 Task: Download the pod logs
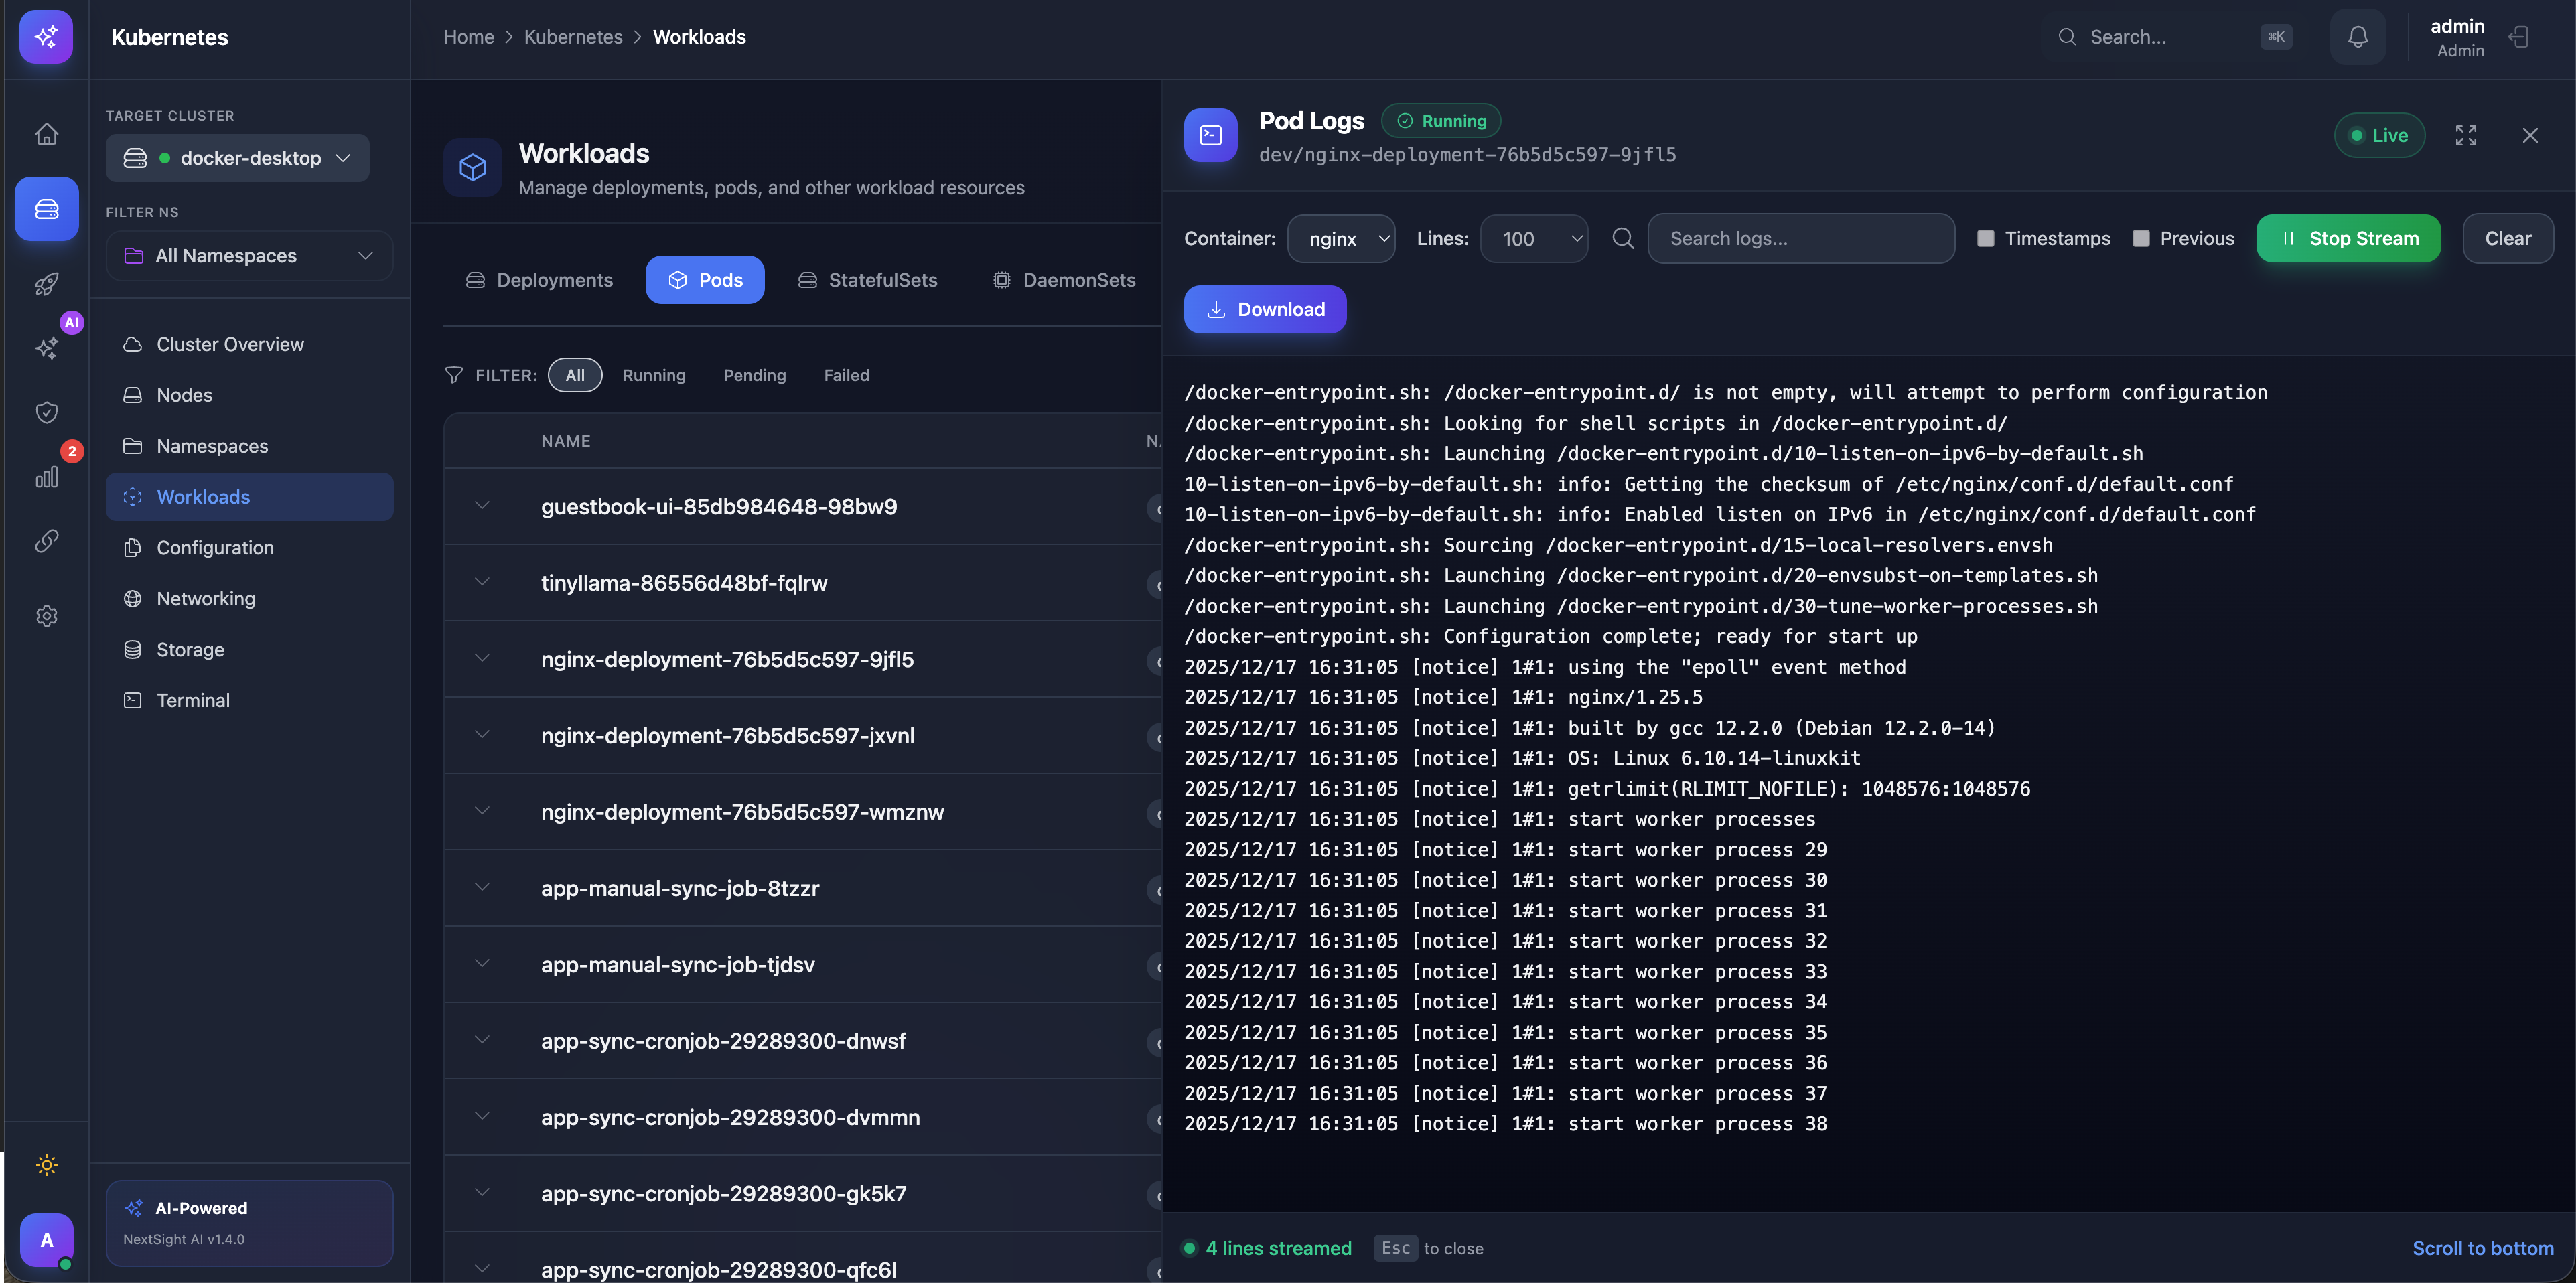click(x=1264, y=309)
